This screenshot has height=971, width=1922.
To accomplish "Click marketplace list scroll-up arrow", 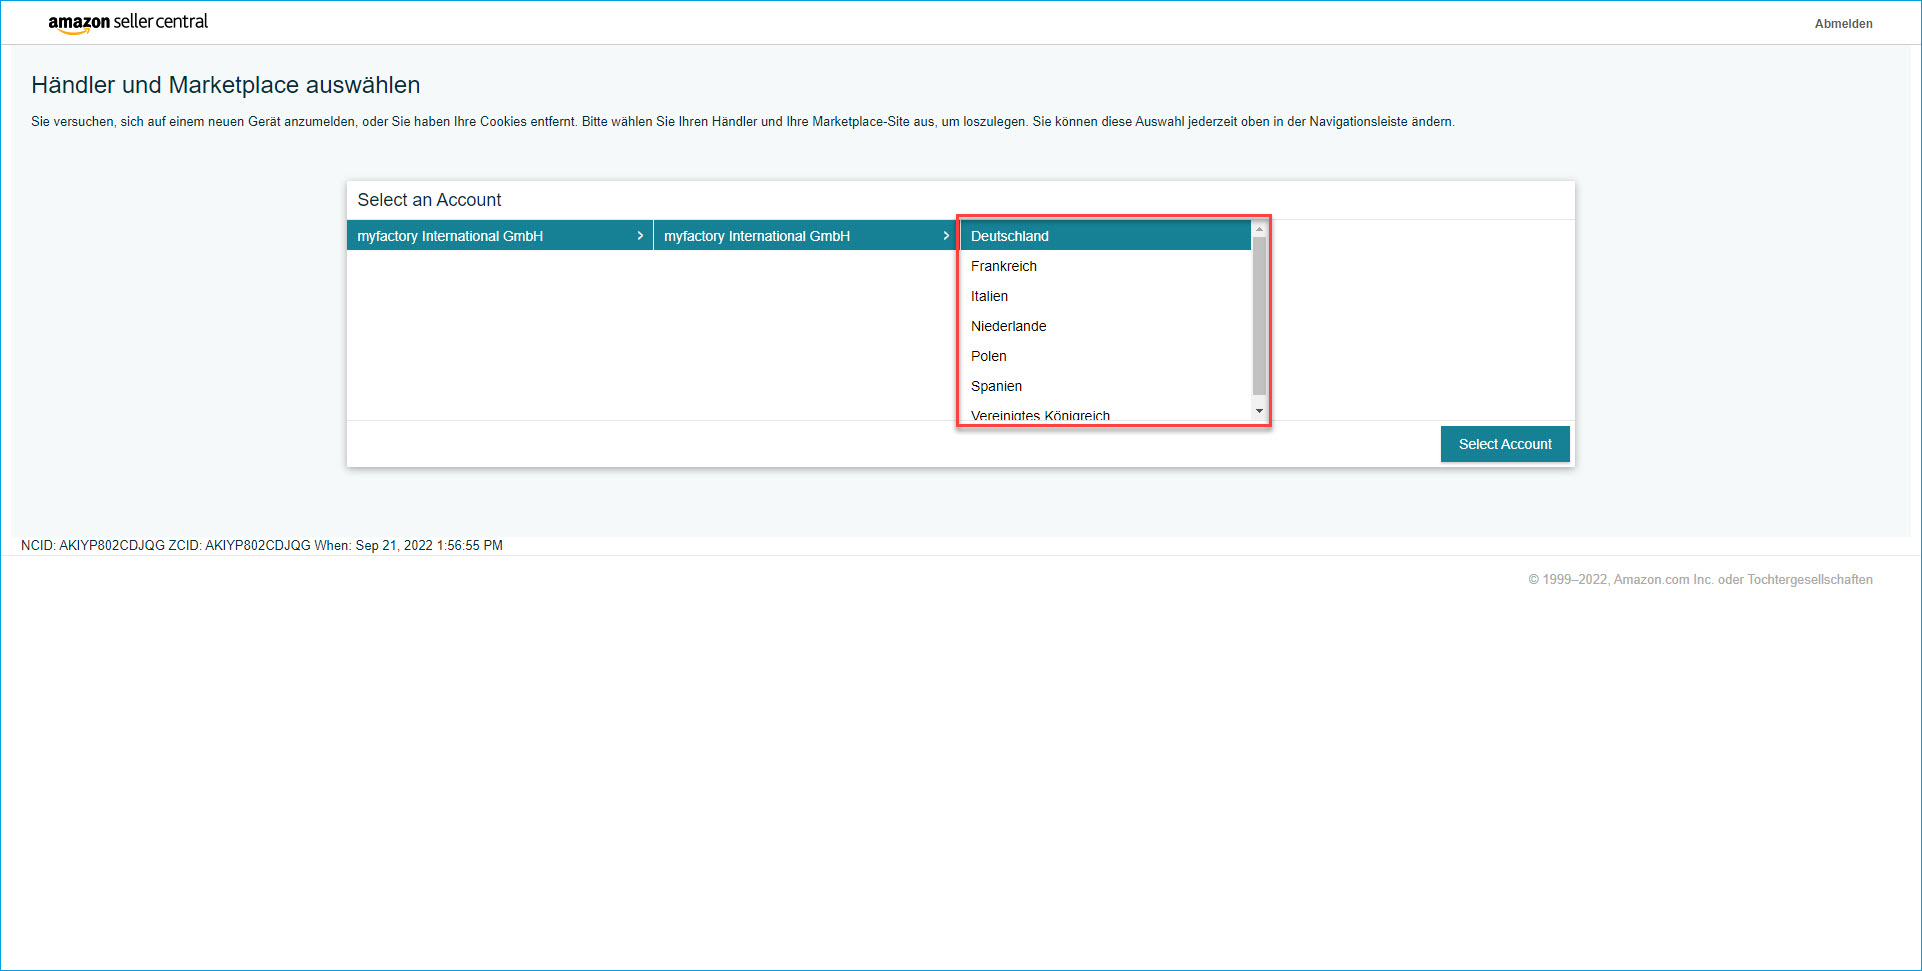I will 1259,229.
